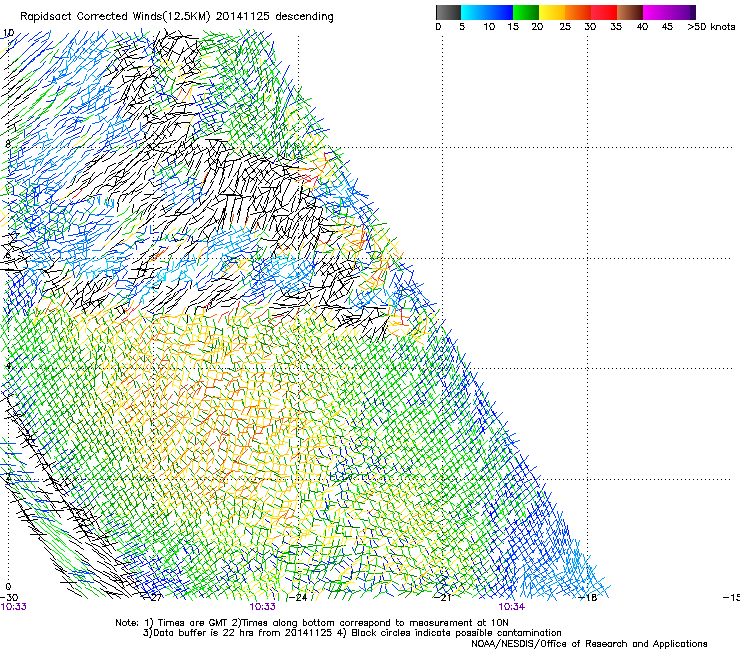Click the 'NOAA/NESDIS/Office of Research and Applications' credit

[589, 644]
